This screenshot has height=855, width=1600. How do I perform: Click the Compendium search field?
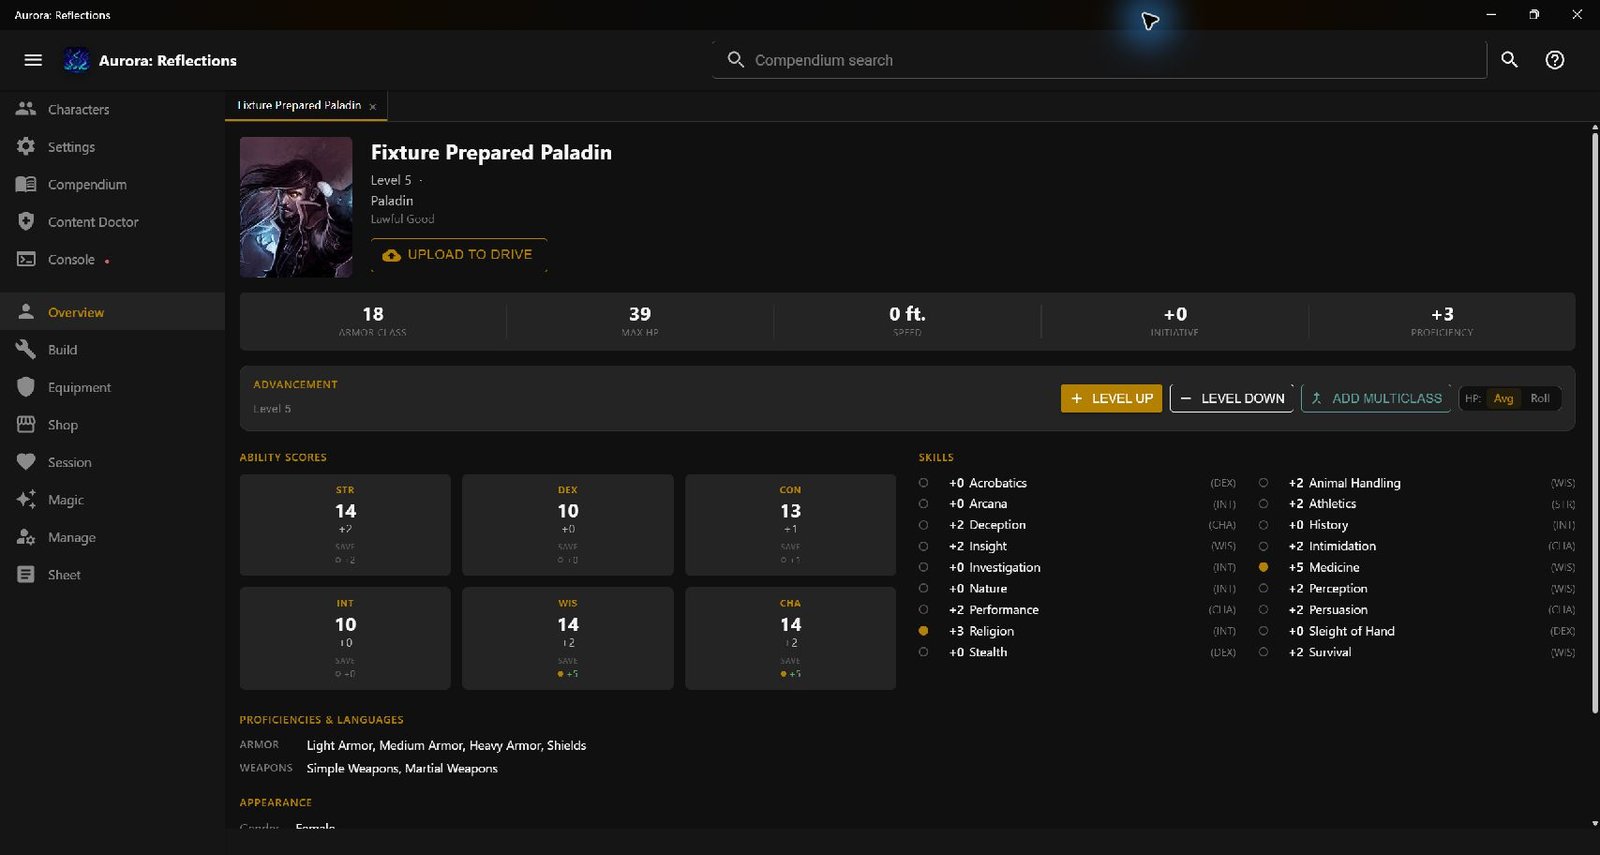pyautogui.click(x=1100, y=60)
